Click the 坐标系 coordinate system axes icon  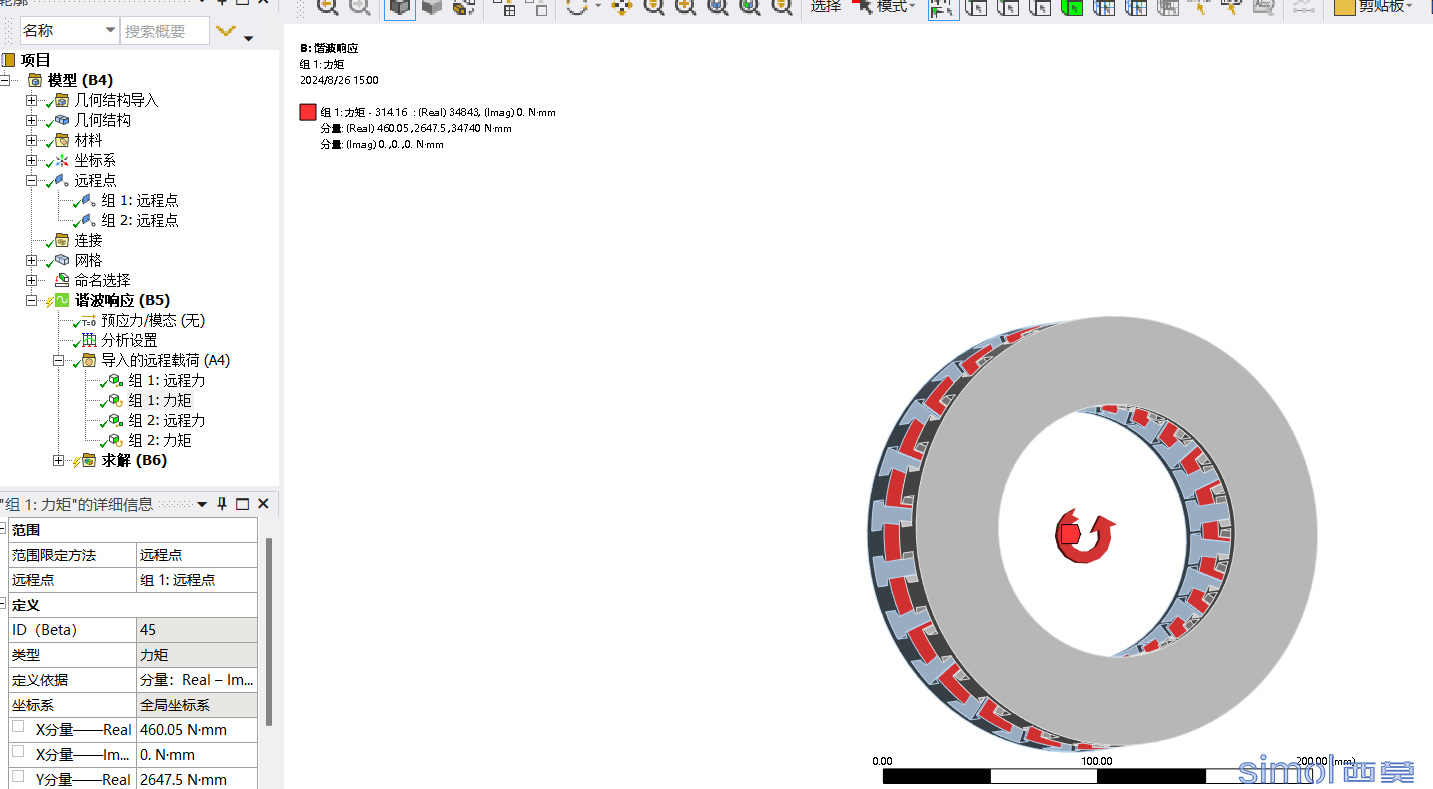(62, 160)
